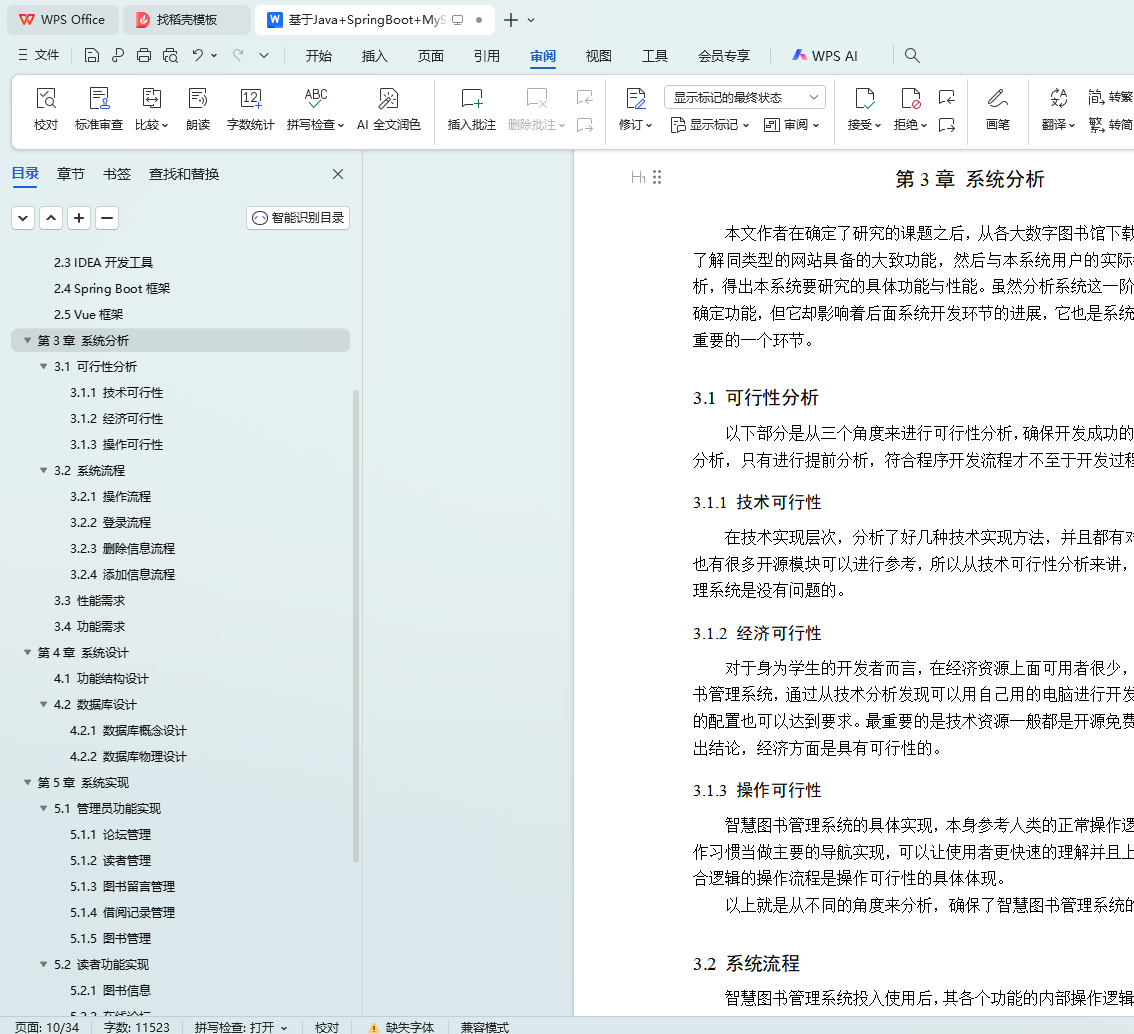The height and width of the screenshot is (1034, 1134).
Task: Go to previous comment icon
Action: tap(584, 97)
